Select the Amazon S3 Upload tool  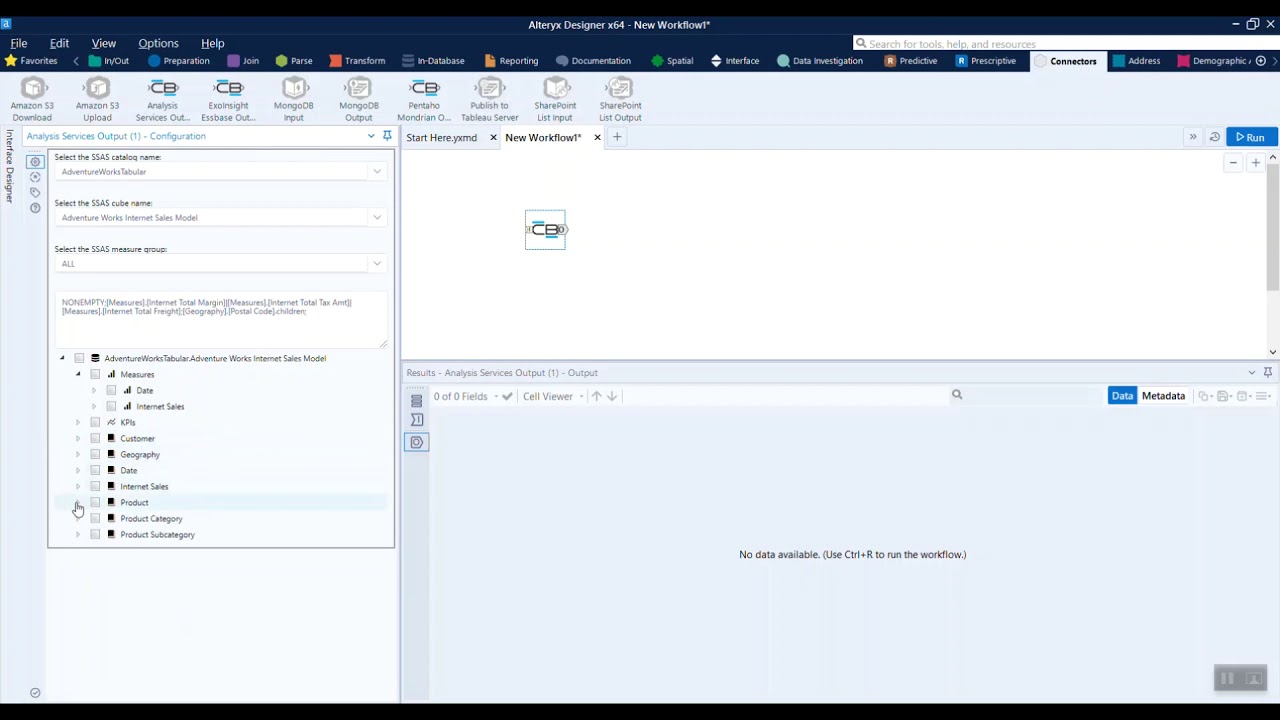click(97, 100)
